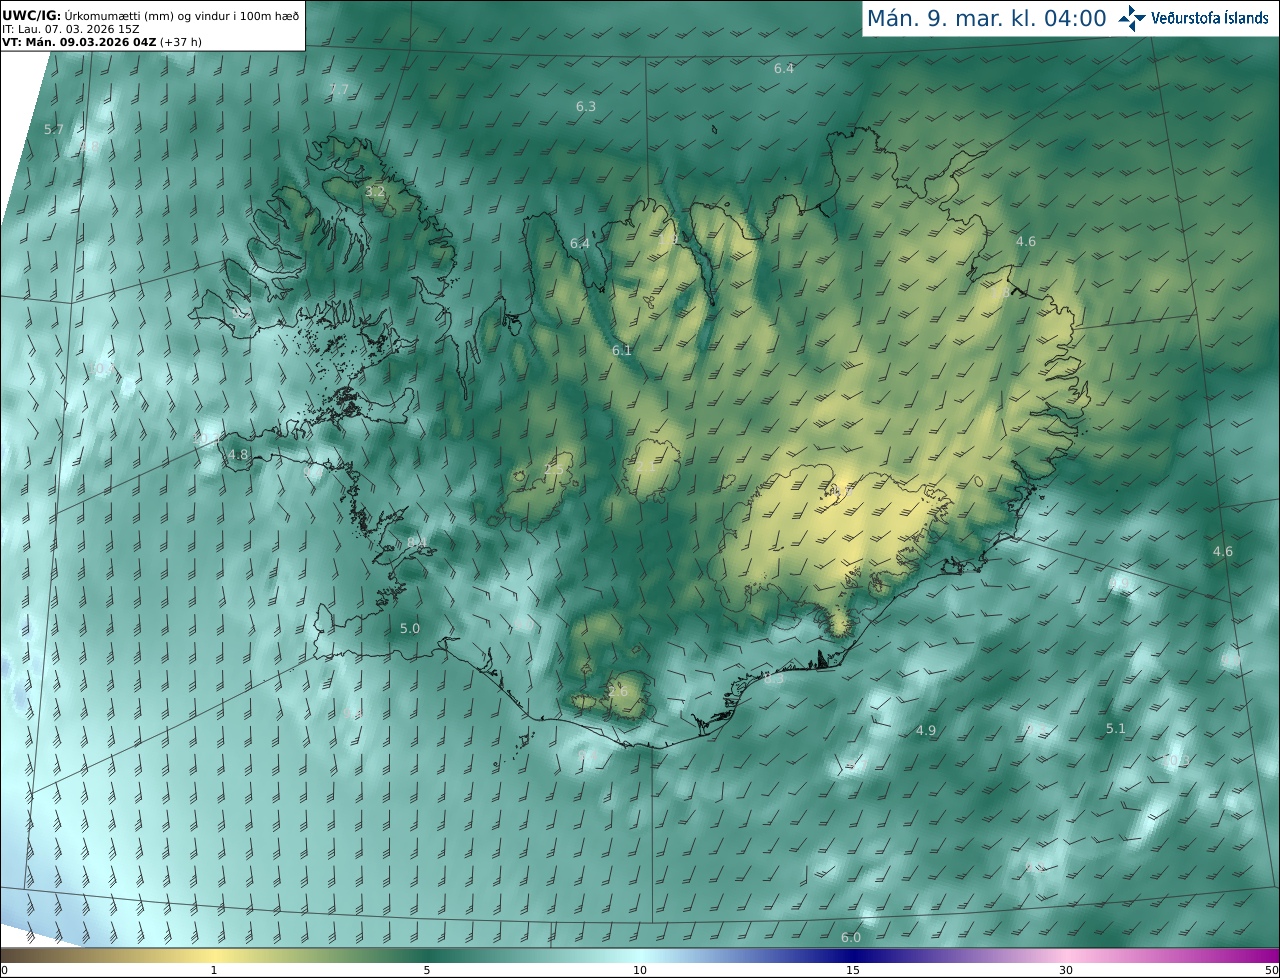
Task: Click the '5.0' value label on the map
Action: 410,628
